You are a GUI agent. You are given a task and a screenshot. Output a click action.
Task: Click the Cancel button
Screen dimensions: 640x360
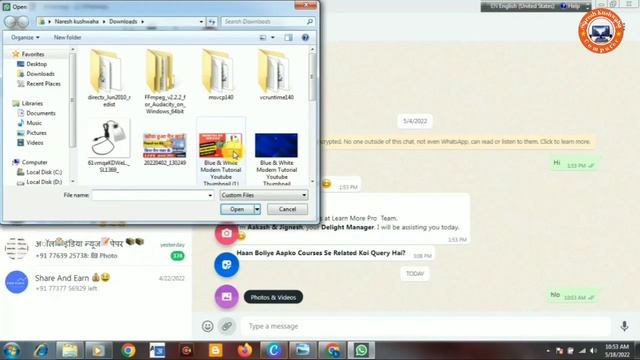click(287, 209)
